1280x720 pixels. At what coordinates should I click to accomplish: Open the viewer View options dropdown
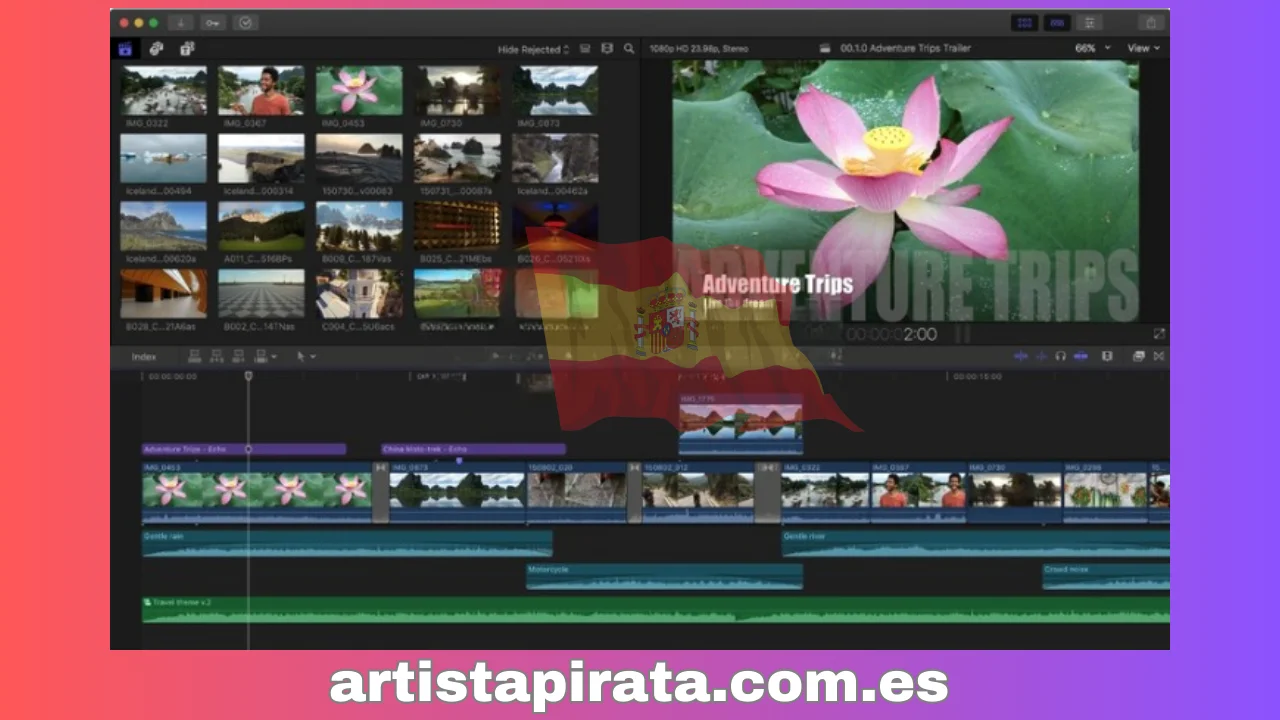[1144, 48]
